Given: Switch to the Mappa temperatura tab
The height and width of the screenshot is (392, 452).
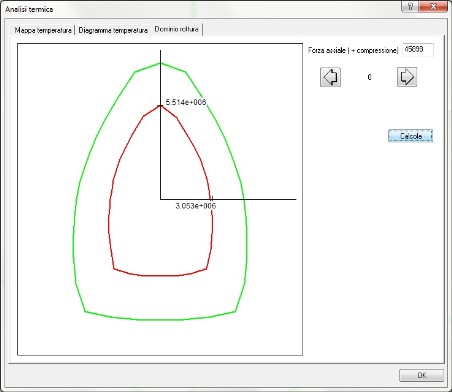Looking at the screenshot, I should pos(43,30).
